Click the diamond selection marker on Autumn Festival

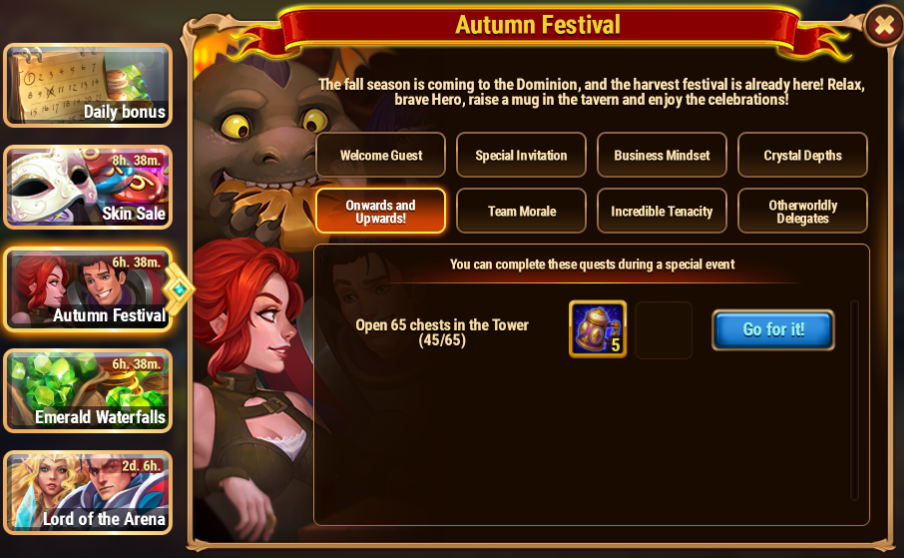[179, 289]
